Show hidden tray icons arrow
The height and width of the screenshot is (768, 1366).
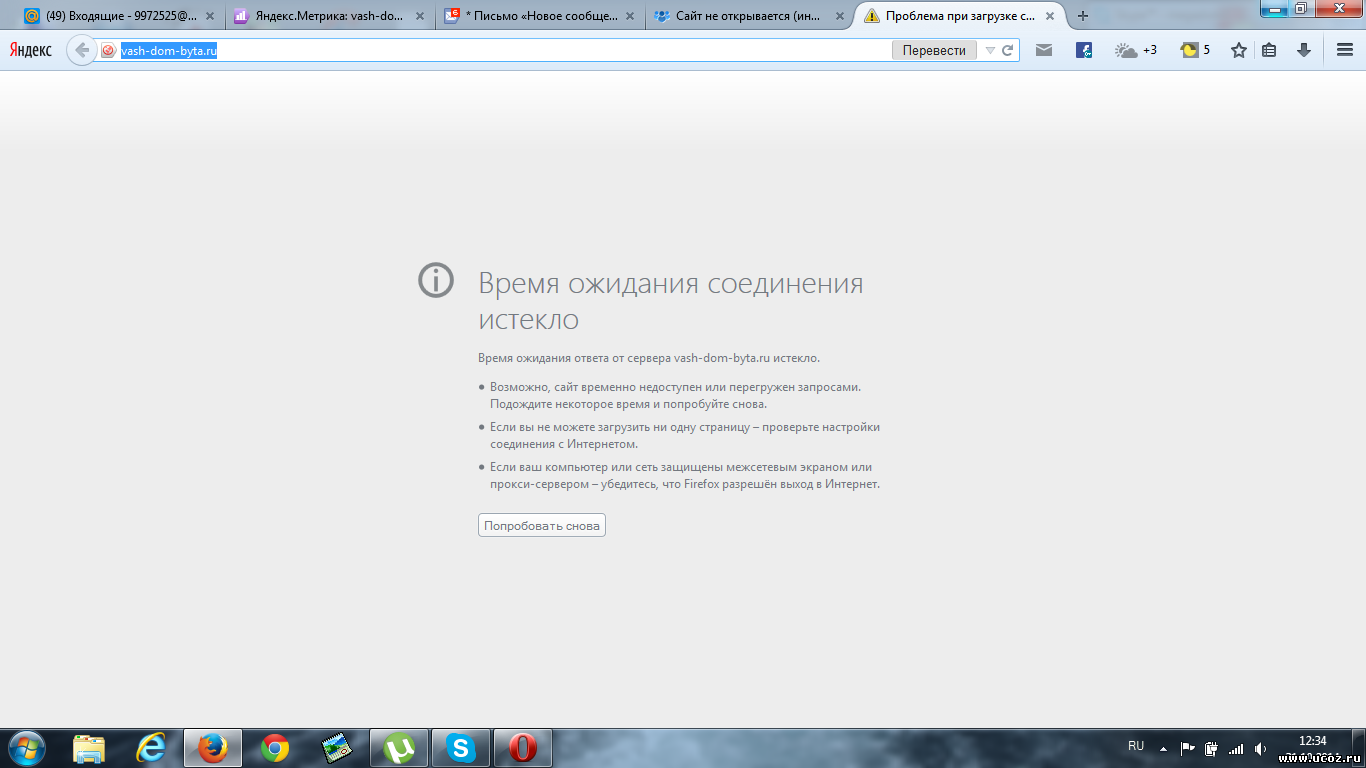pos(1163,748)
